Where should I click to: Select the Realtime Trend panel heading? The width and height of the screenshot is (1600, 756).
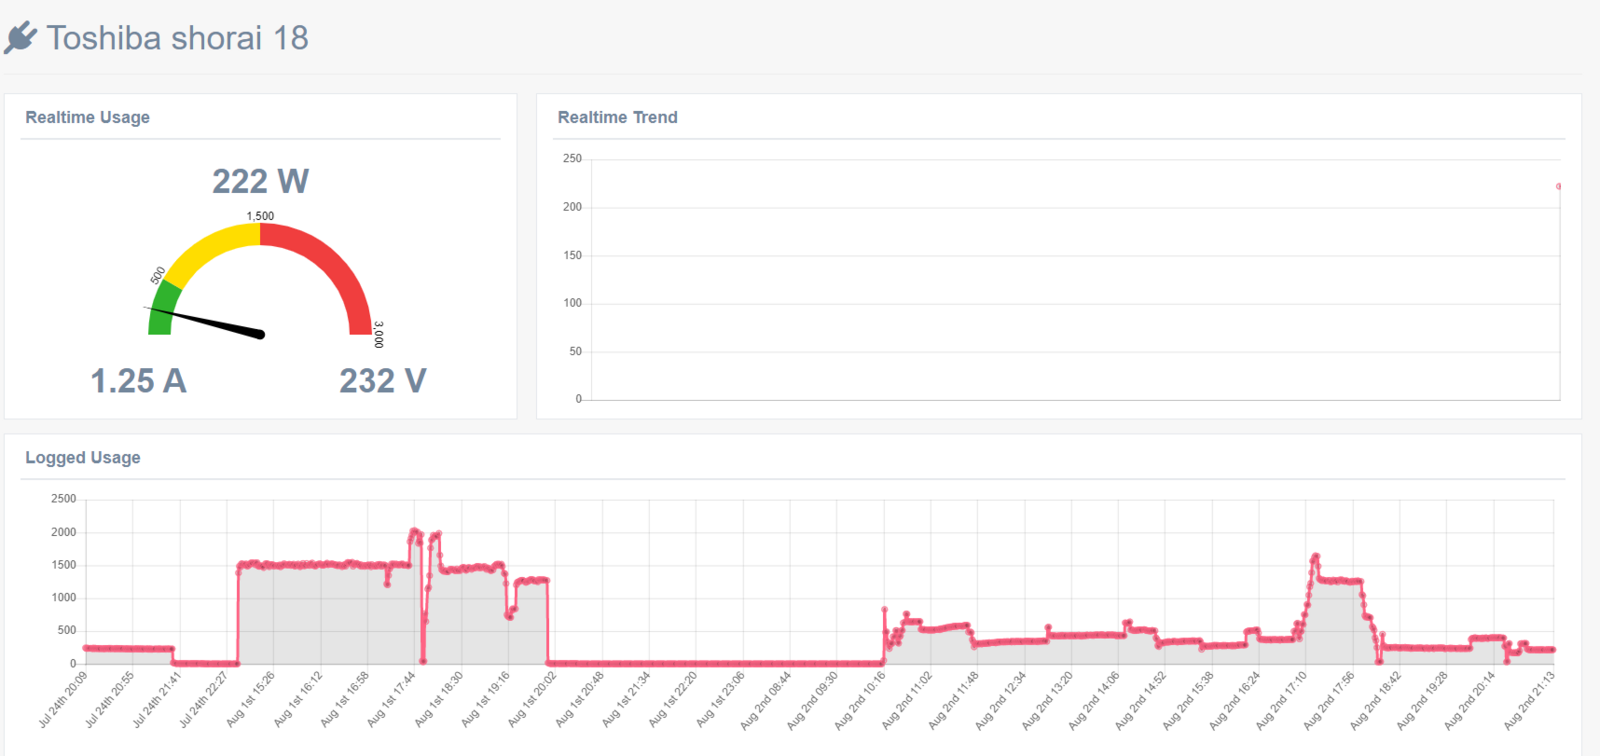pyautogui.click(x=618, y=117)
